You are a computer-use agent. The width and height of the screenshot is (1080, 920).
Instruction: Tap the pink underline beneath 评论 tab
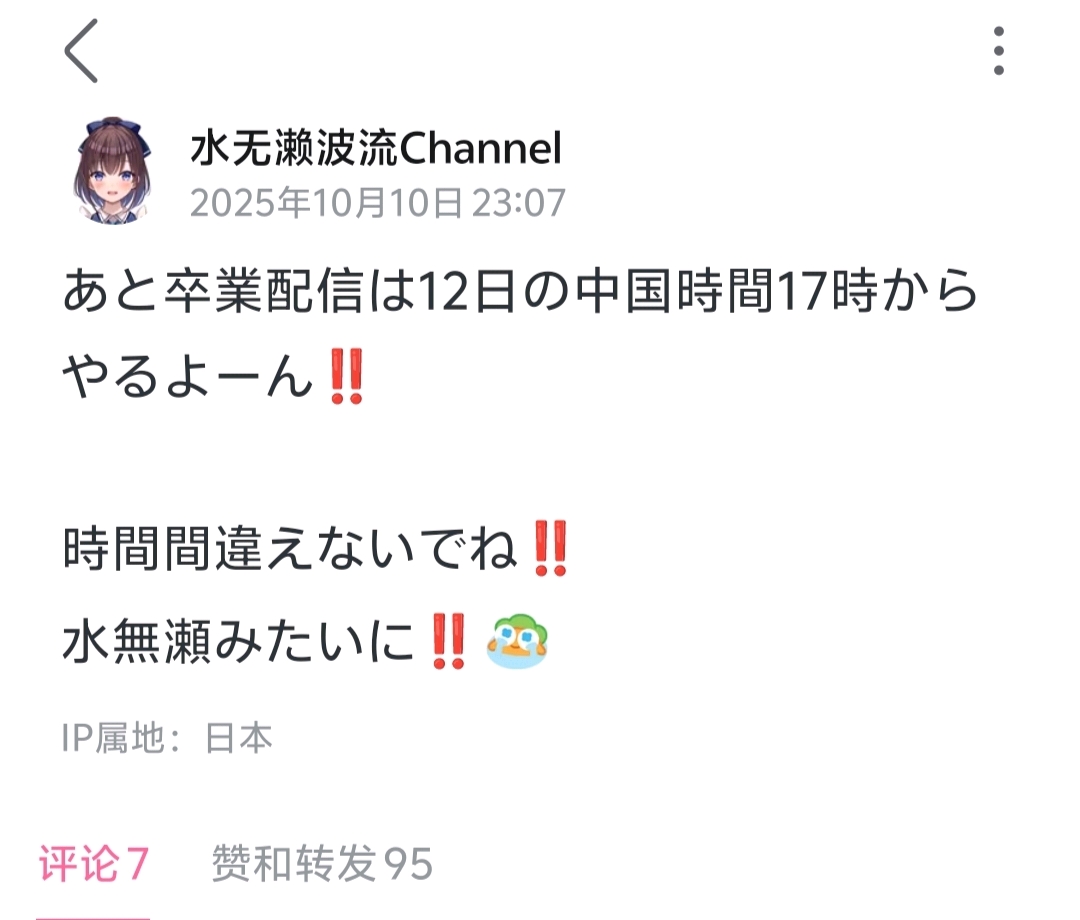pos(93,918)
